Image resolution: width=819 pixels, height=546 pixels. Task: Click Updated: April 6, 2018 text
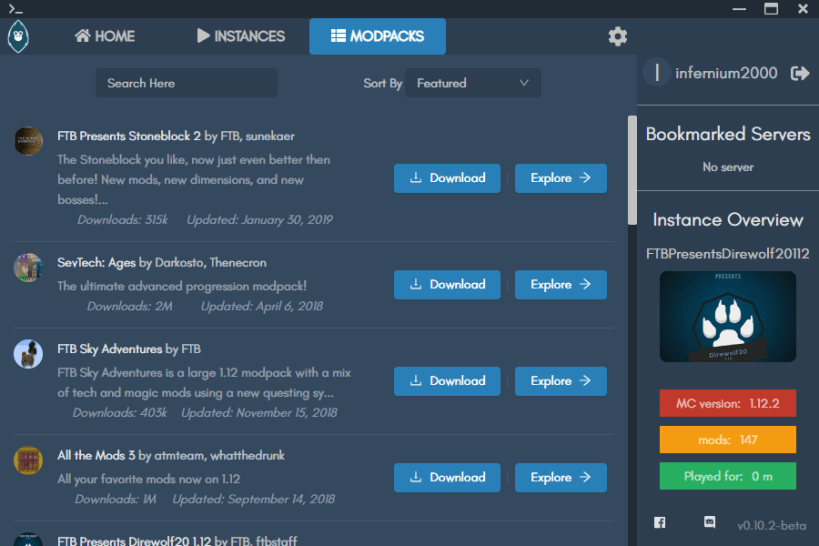tap(262, 306)
